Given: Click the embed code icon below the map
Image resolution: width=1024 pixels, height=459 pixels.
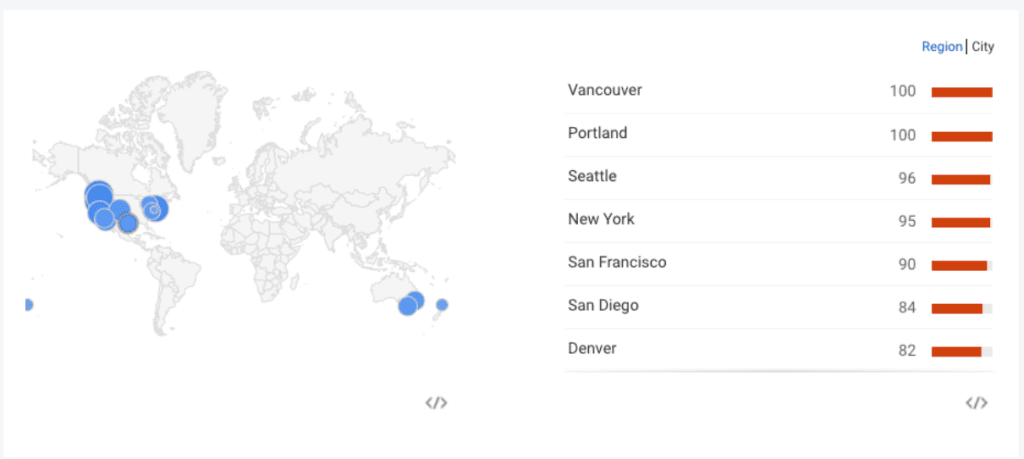Looking at the screenshot, I should click(436, 403).
